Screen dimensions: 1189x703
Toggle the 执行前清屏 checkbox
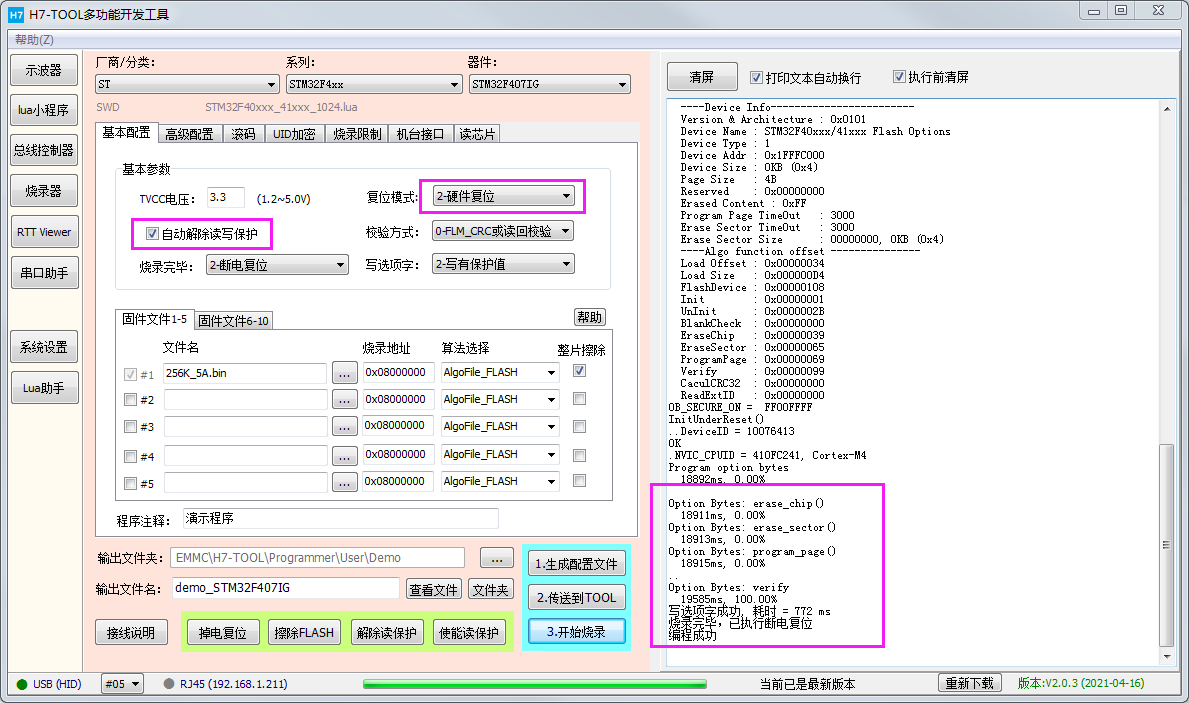tap(899, 77)
